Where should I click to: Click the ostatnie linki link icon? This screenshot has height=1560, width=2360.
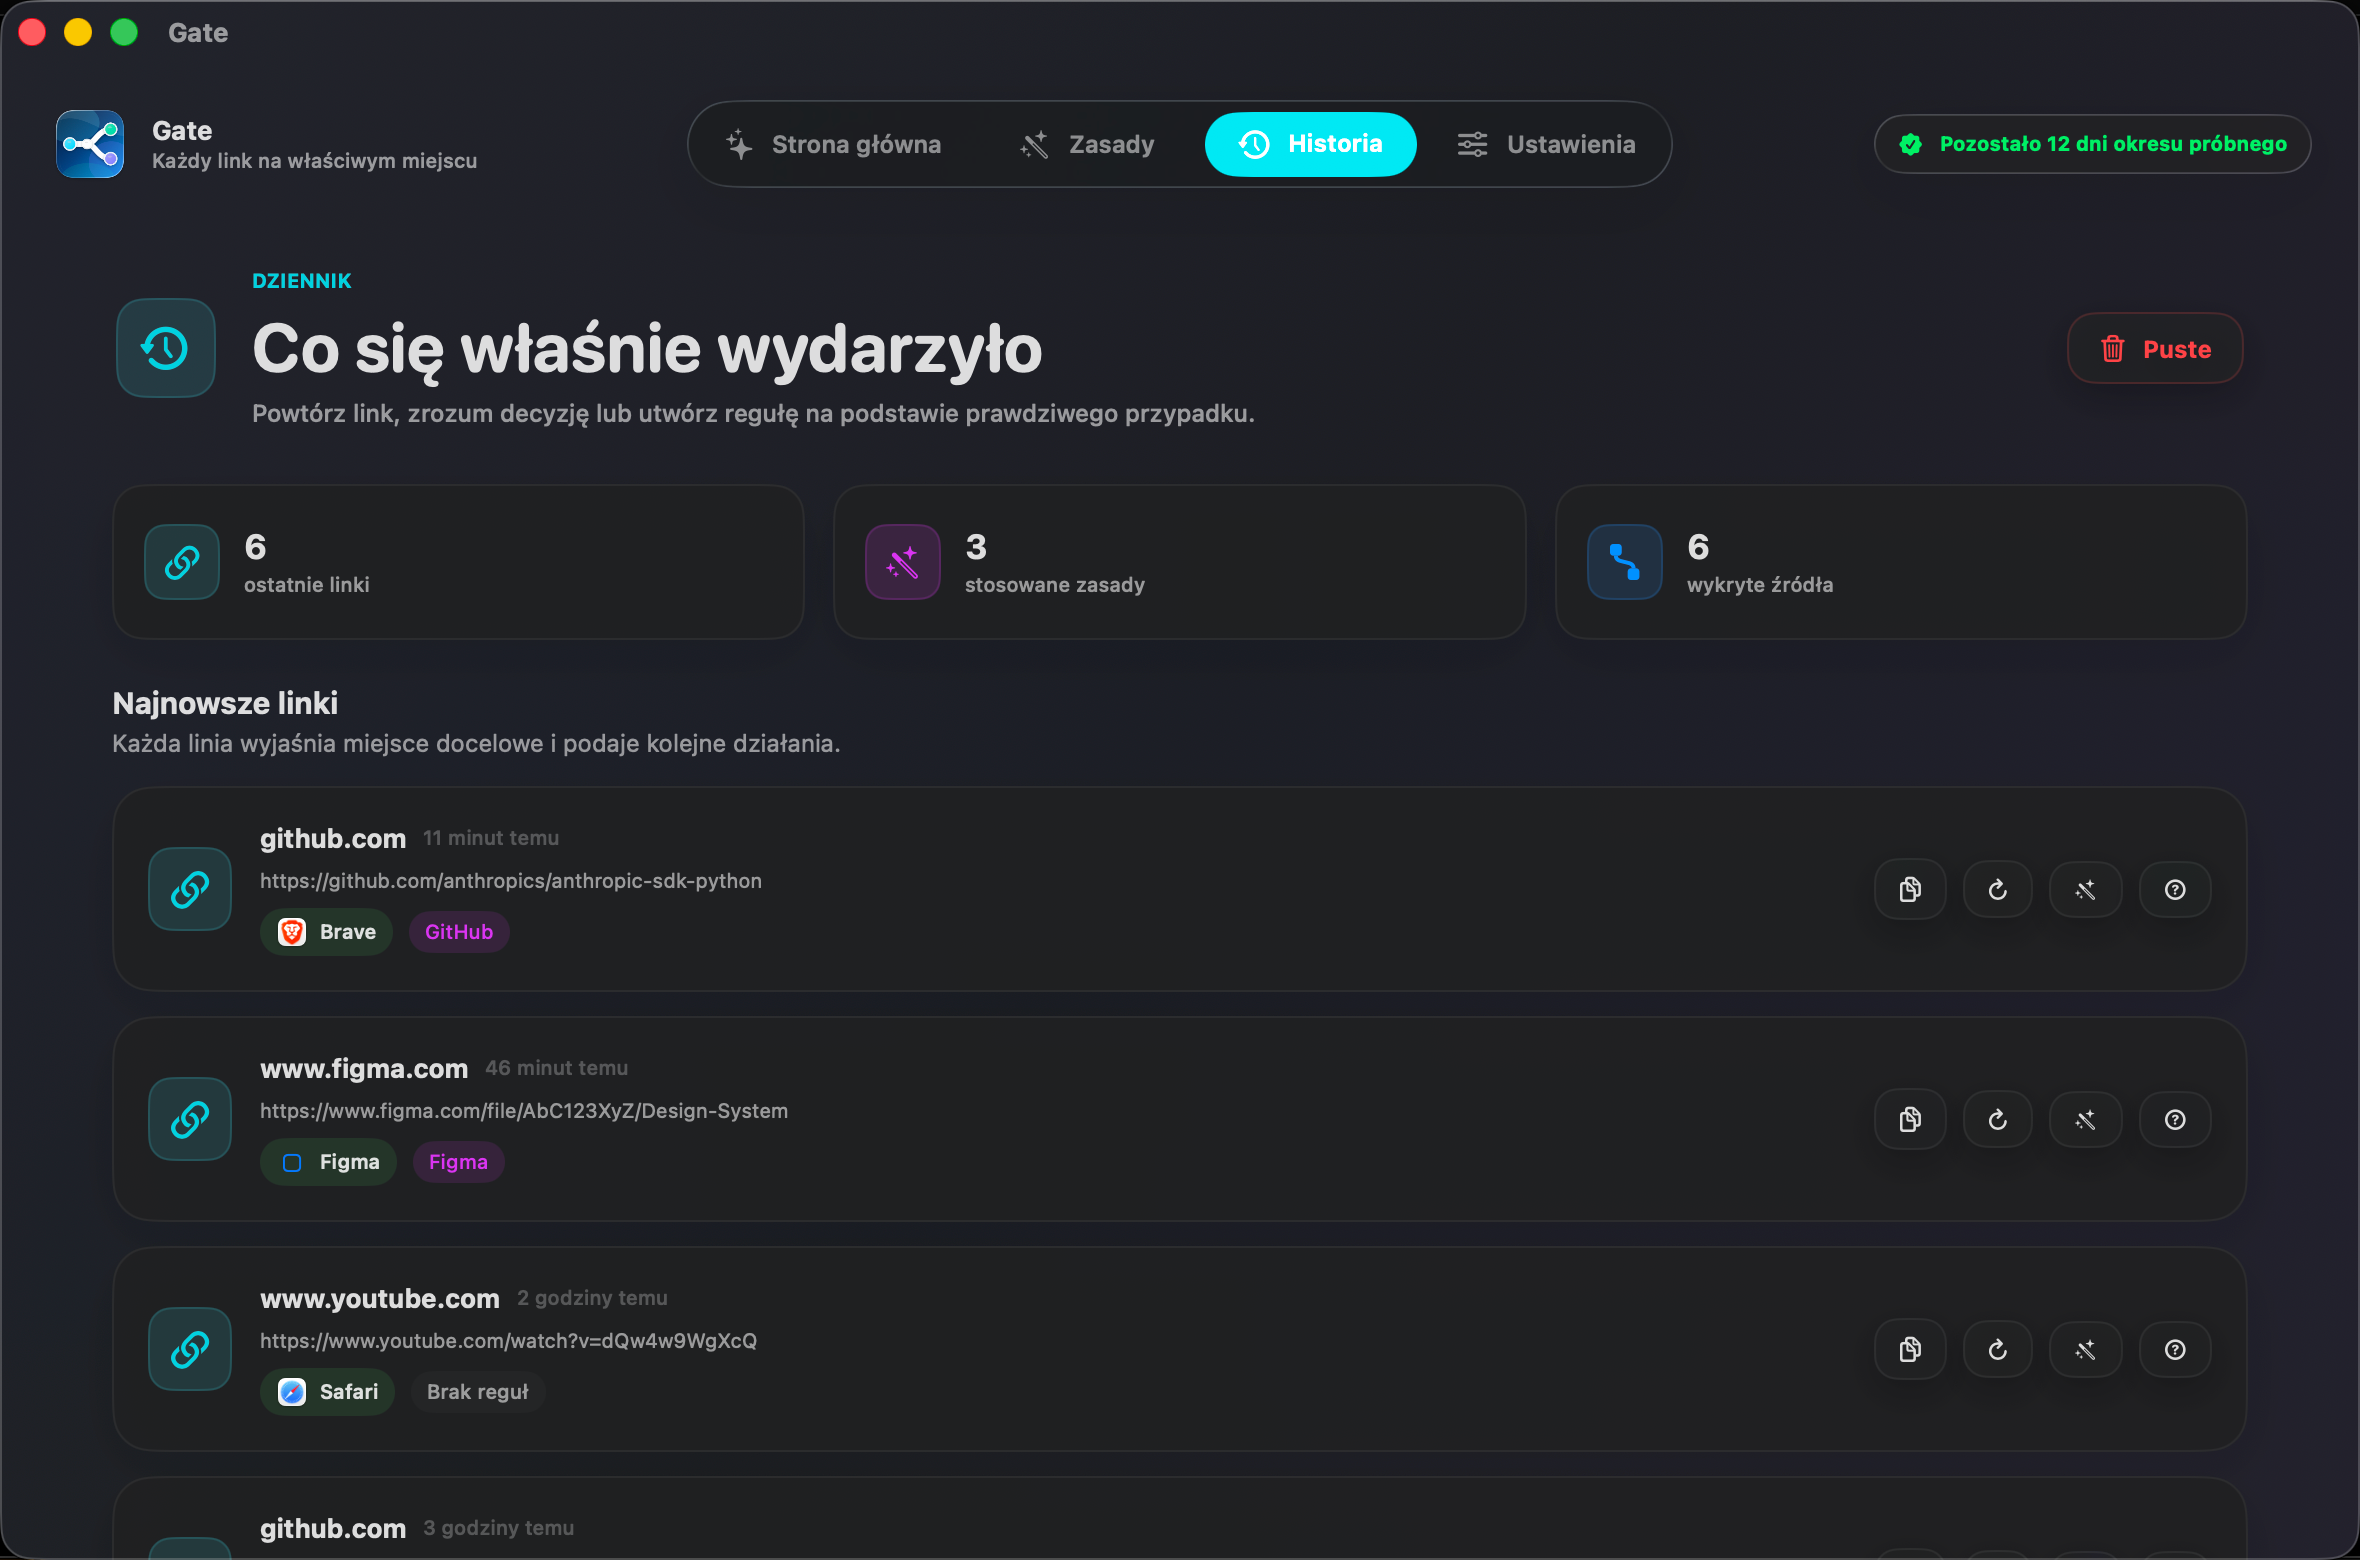click(x=182, y=562)
